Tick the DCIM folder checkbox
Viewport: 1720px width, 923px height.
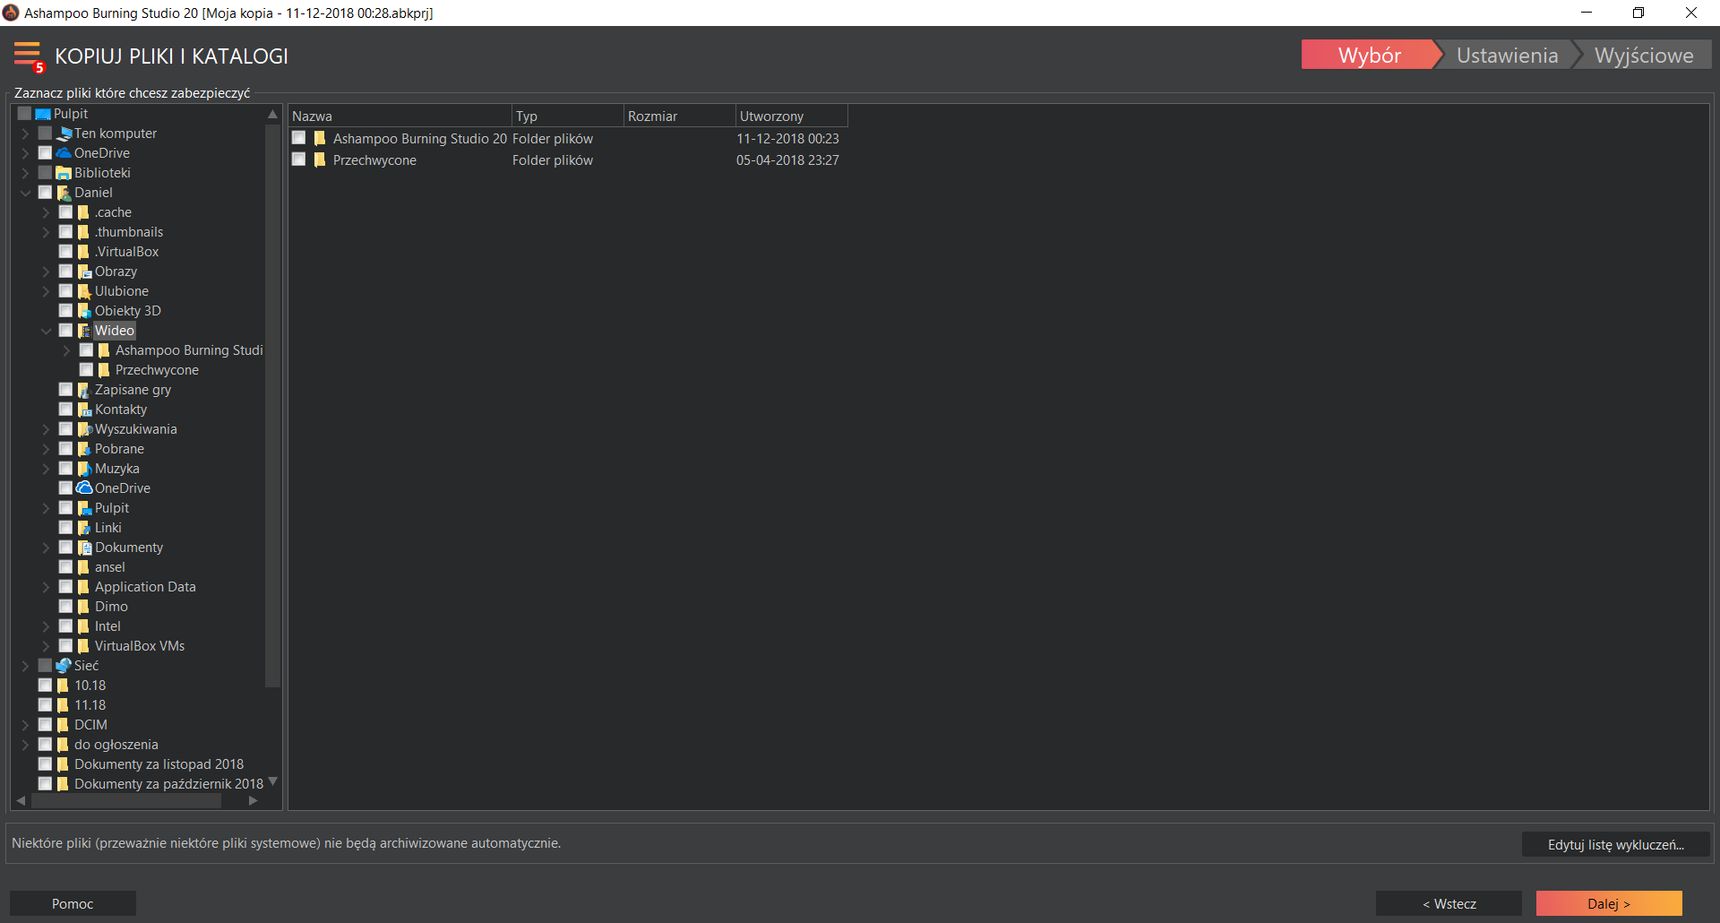point(45,725)
